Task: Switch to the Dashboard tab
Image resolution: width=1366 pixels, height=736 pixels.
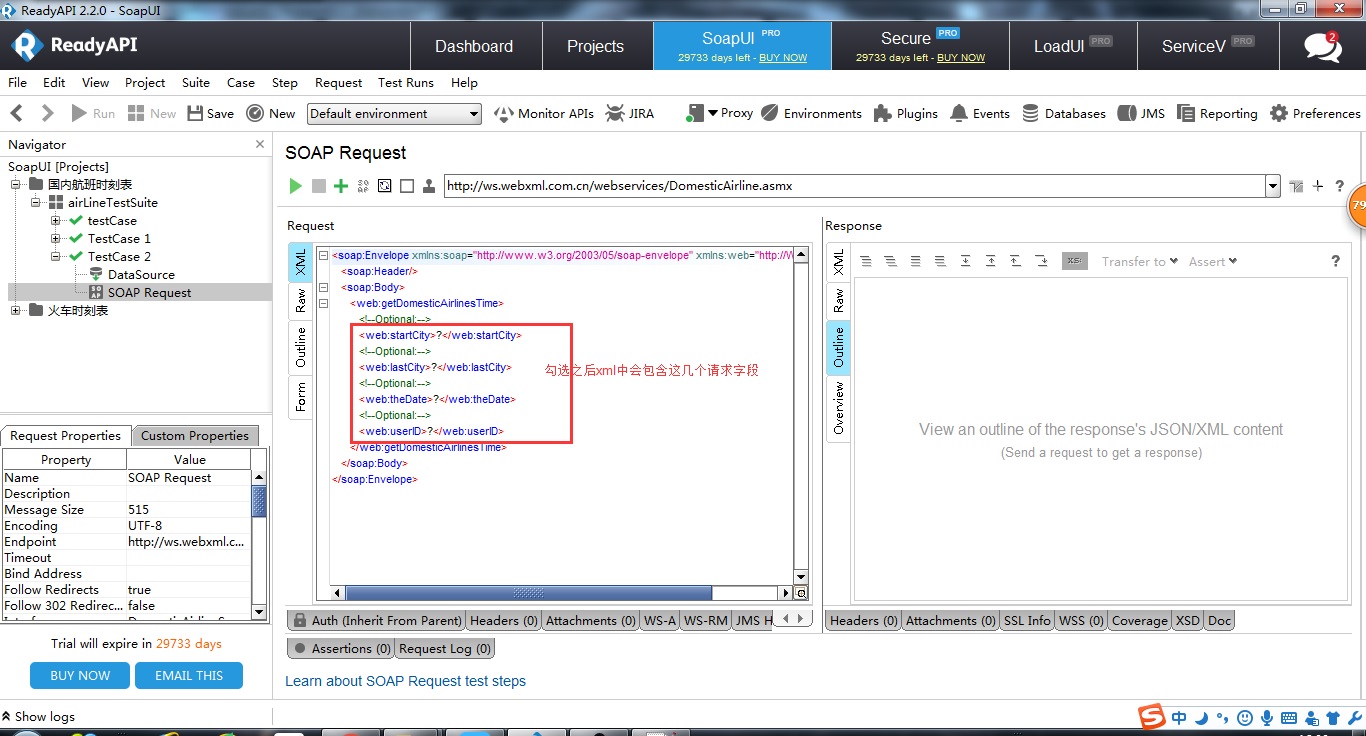Action: 474,46
